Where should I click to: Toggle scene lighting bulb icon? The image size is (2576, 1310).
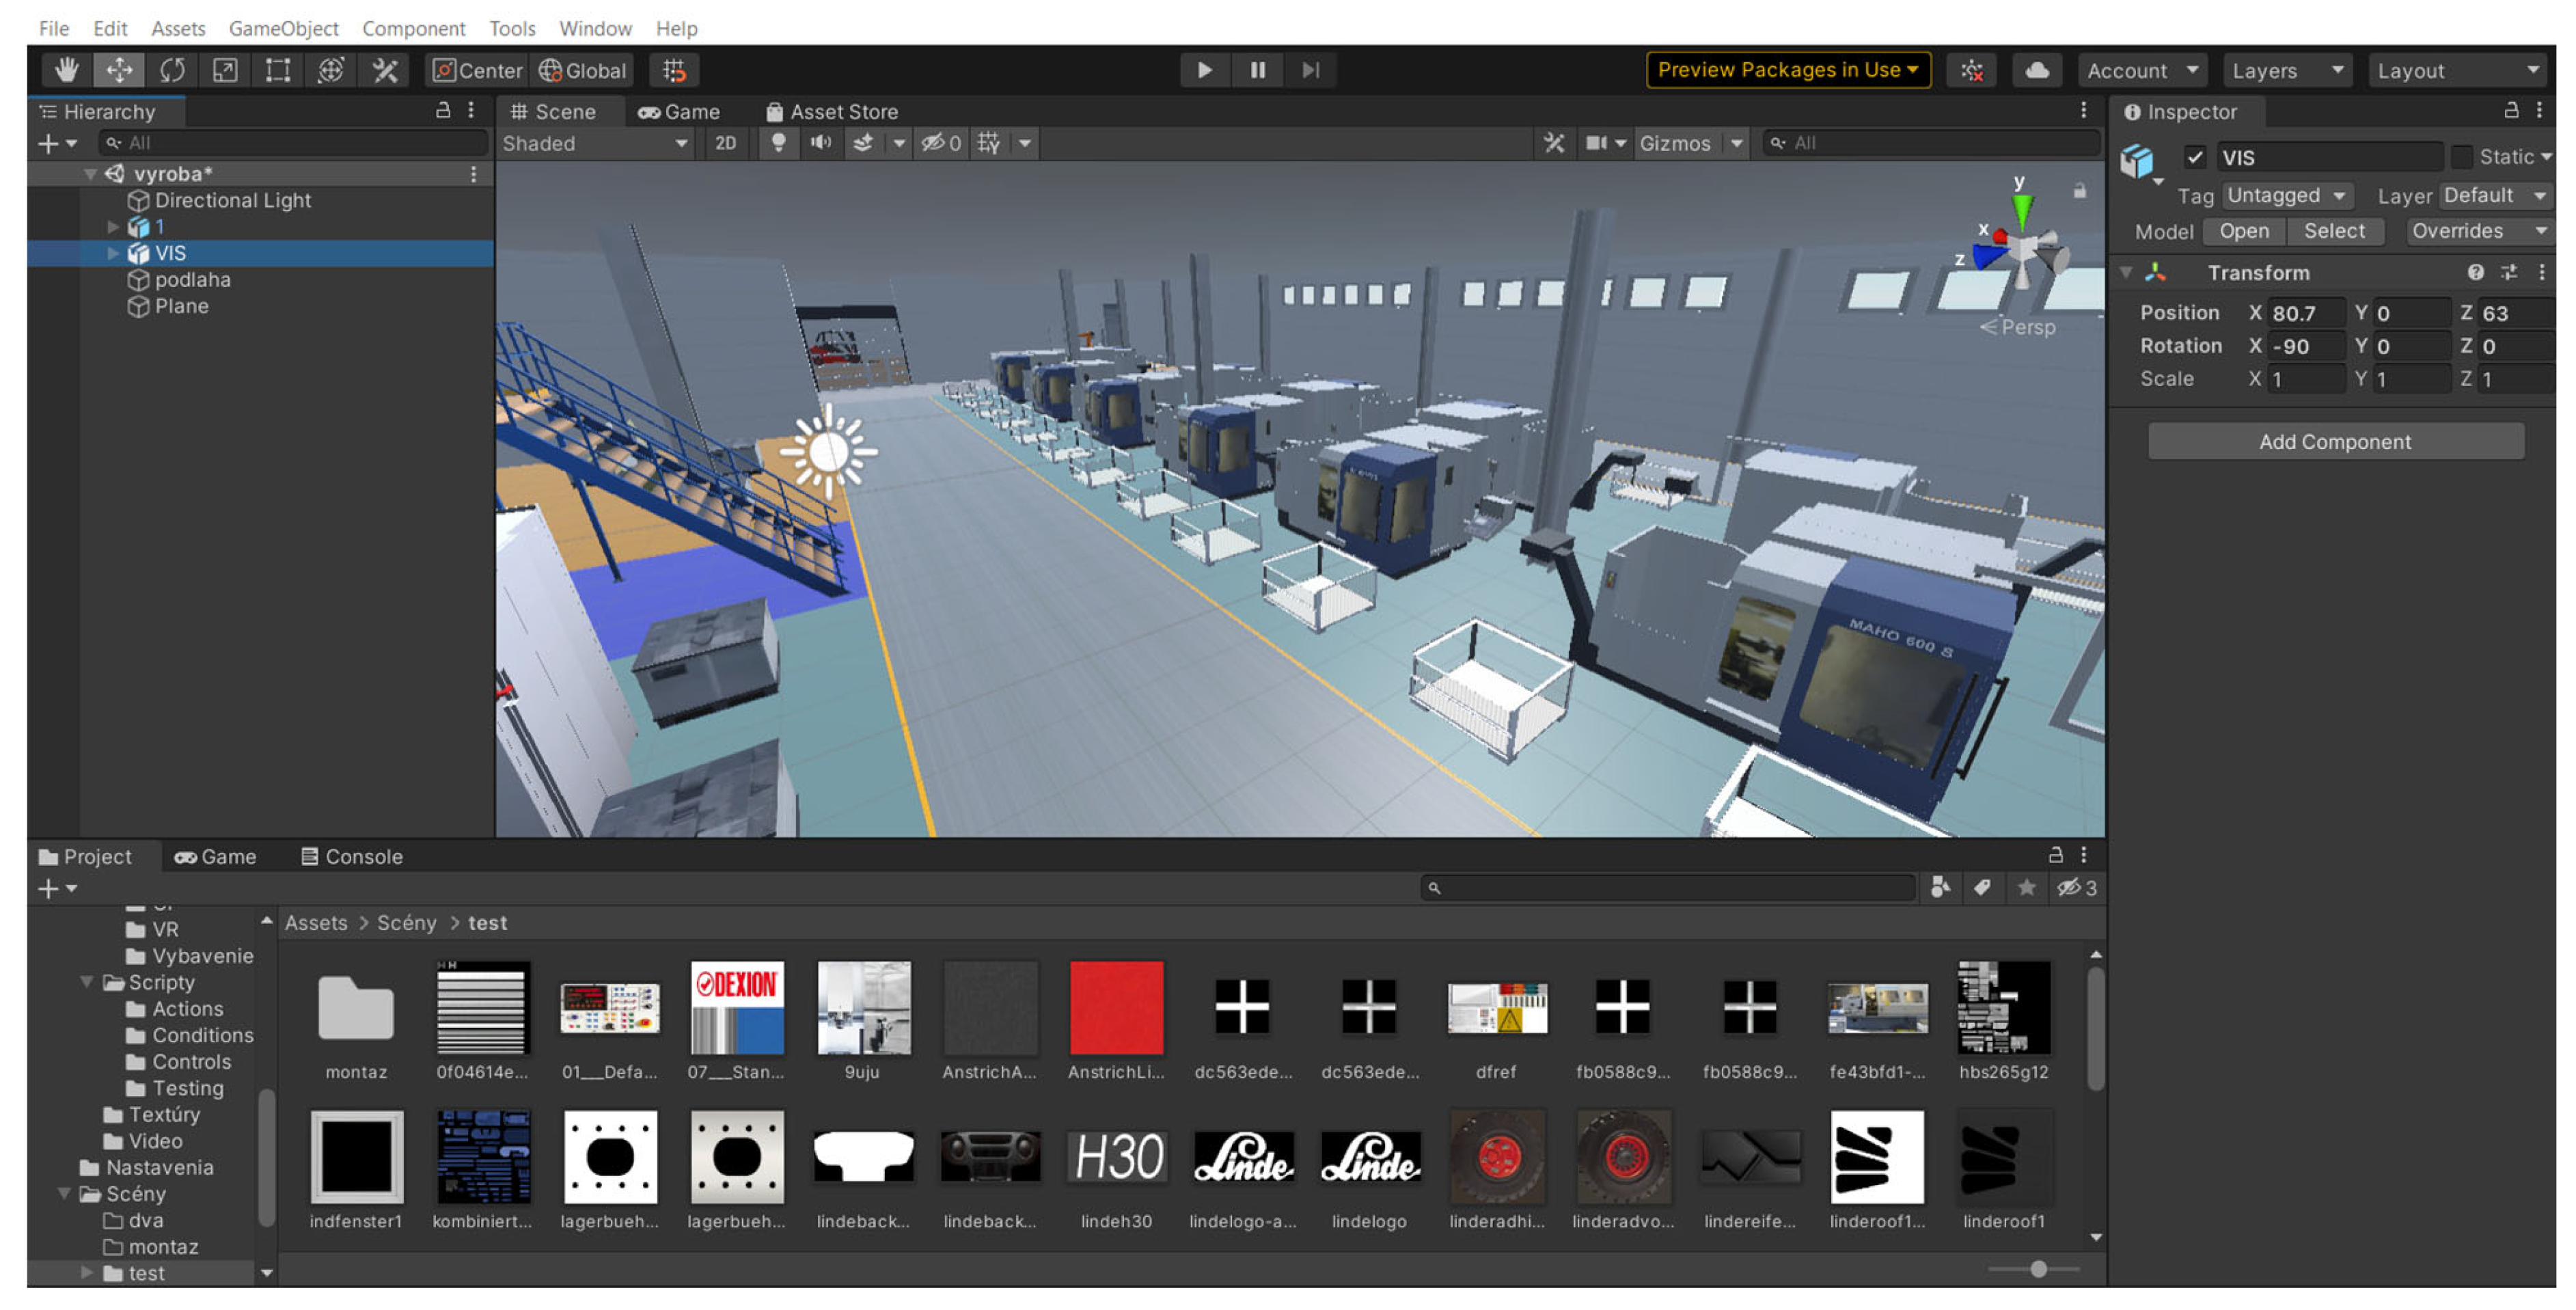pyautogui.click(x=778, y=143)
